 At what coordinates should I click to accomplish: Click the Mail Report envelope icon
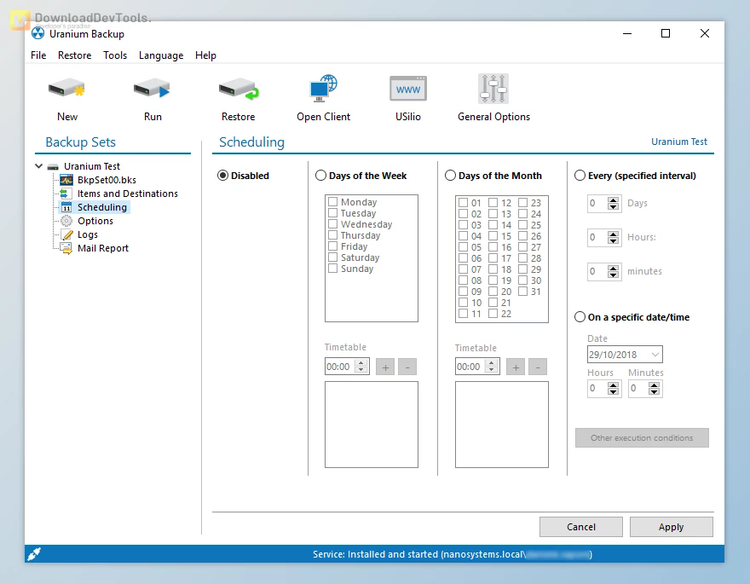tap(66, 248)
